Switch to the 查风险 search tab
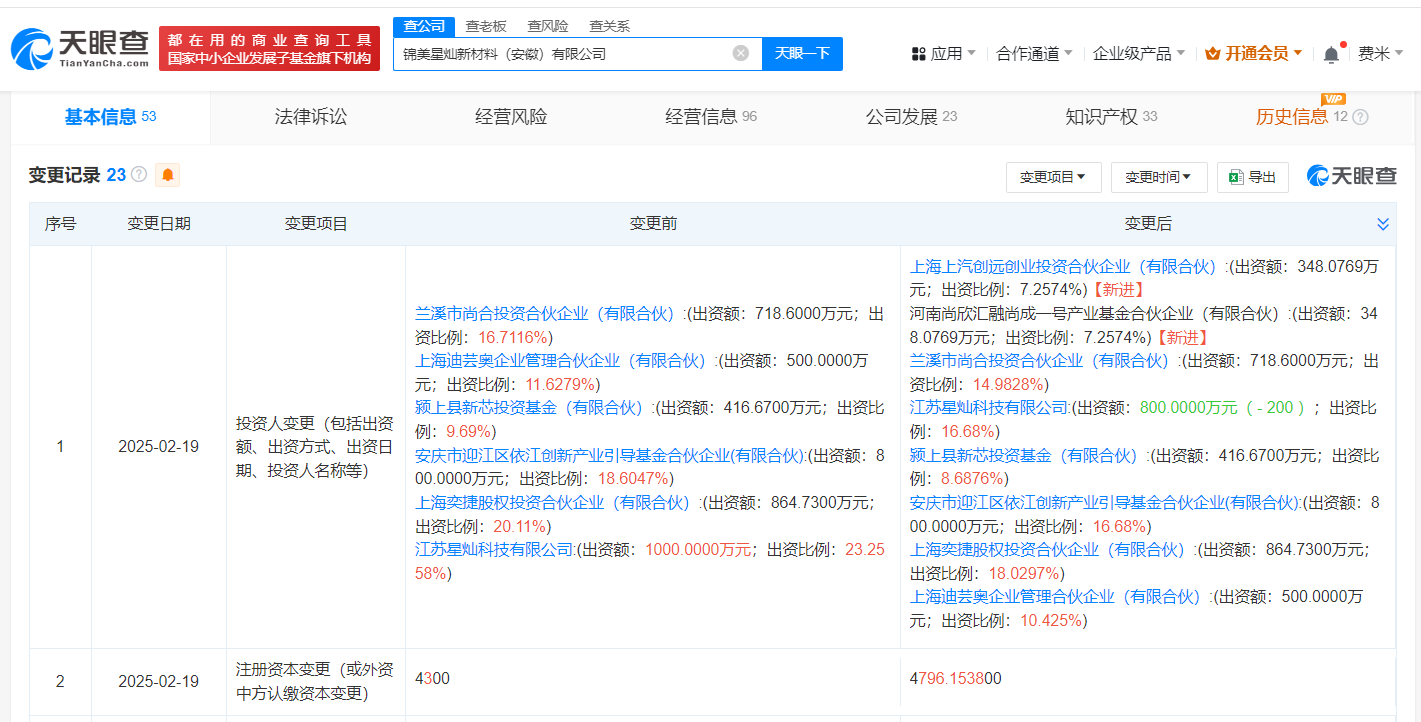This screenshot has width=1421, height=722. coord(548,26)
